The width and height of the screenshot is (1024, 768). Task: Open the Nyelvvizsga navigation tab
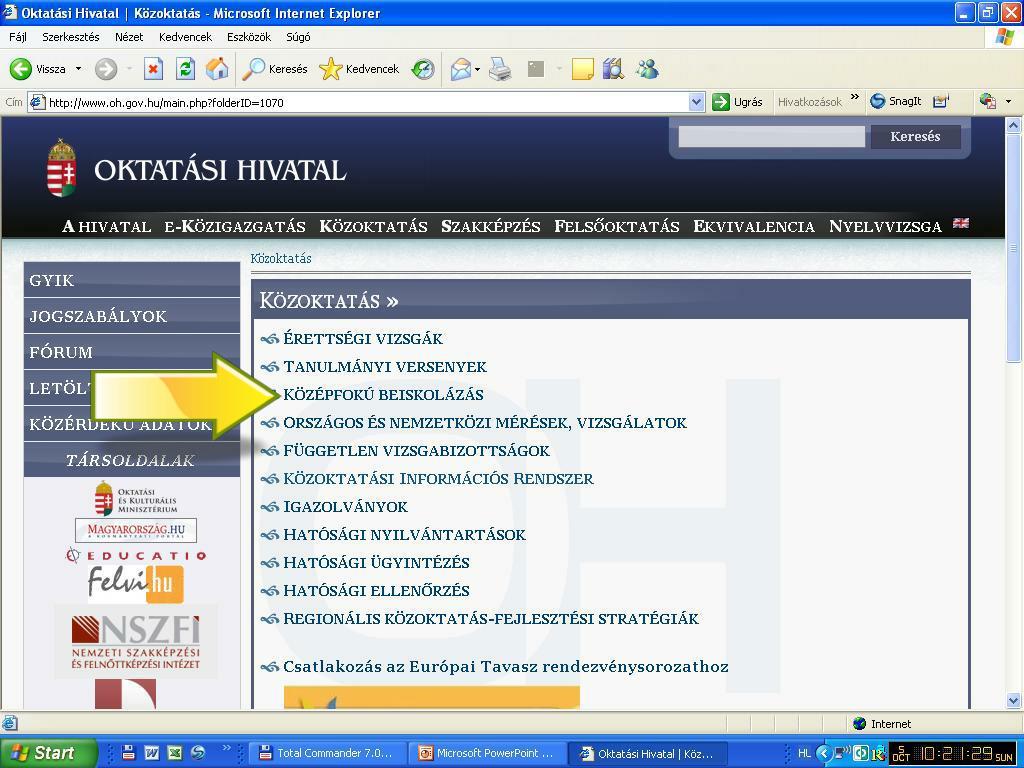(x=885, y=227)
